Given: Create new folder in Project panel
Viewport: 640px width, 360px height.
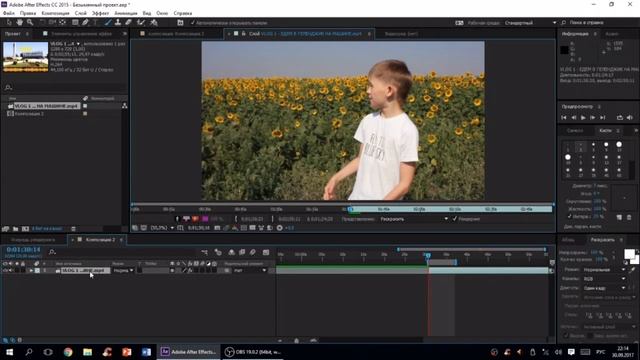Looking at the screenshot, I should coord(16,229).
